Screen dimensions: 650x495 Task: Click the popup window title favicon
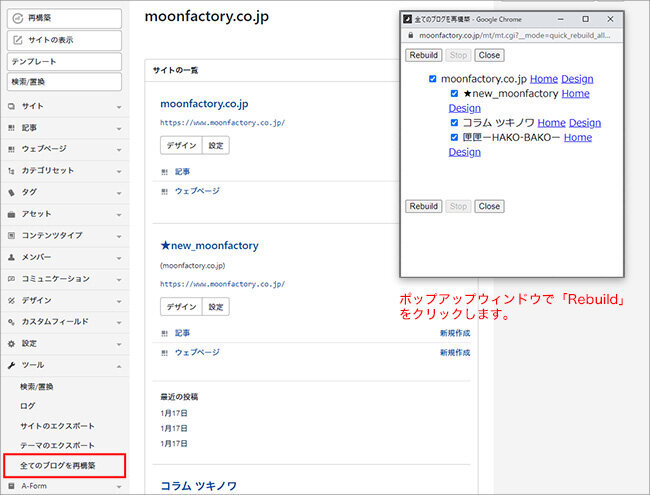click(408, 19)
